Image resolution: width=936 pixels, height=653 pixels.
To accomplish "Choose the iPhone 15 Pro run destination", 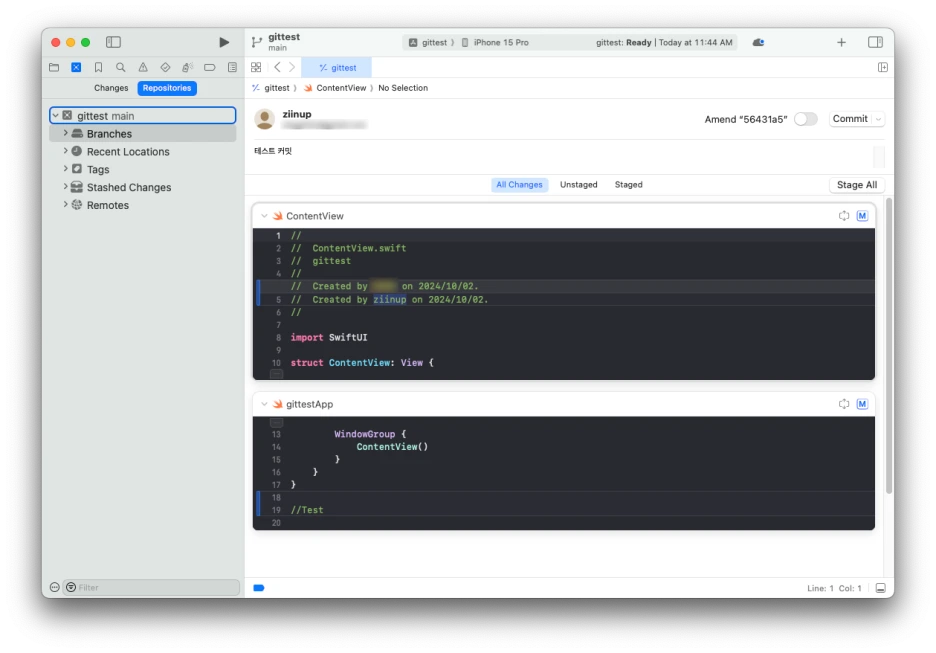I will pos(495,42).
